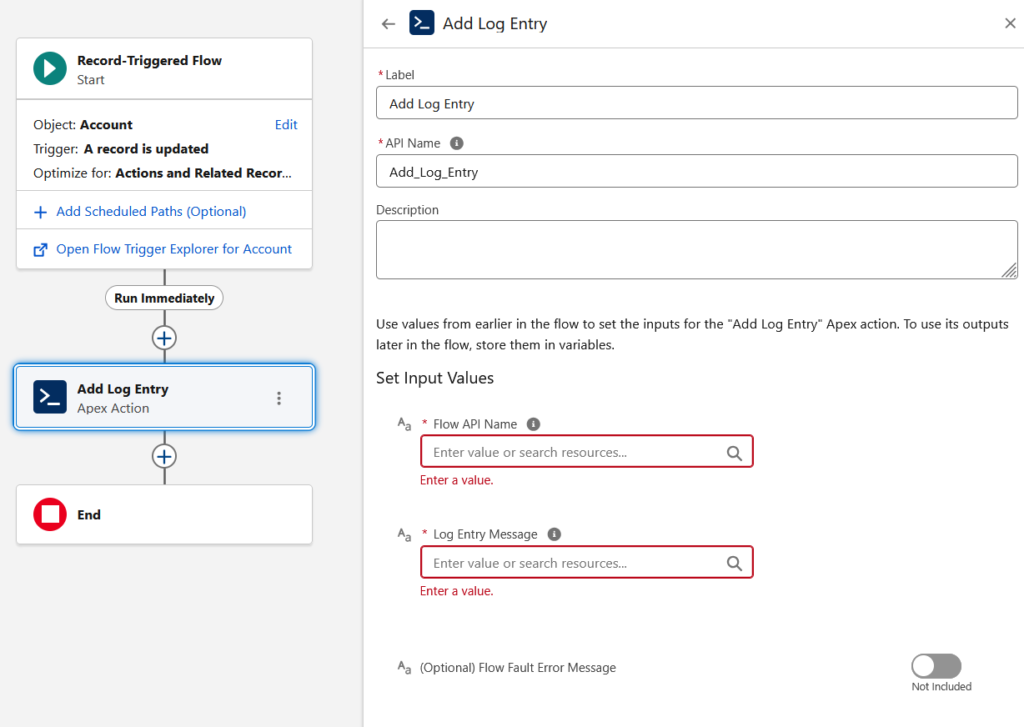Click into the Description text area
The image size is (1024, 727).
(696, 250)
